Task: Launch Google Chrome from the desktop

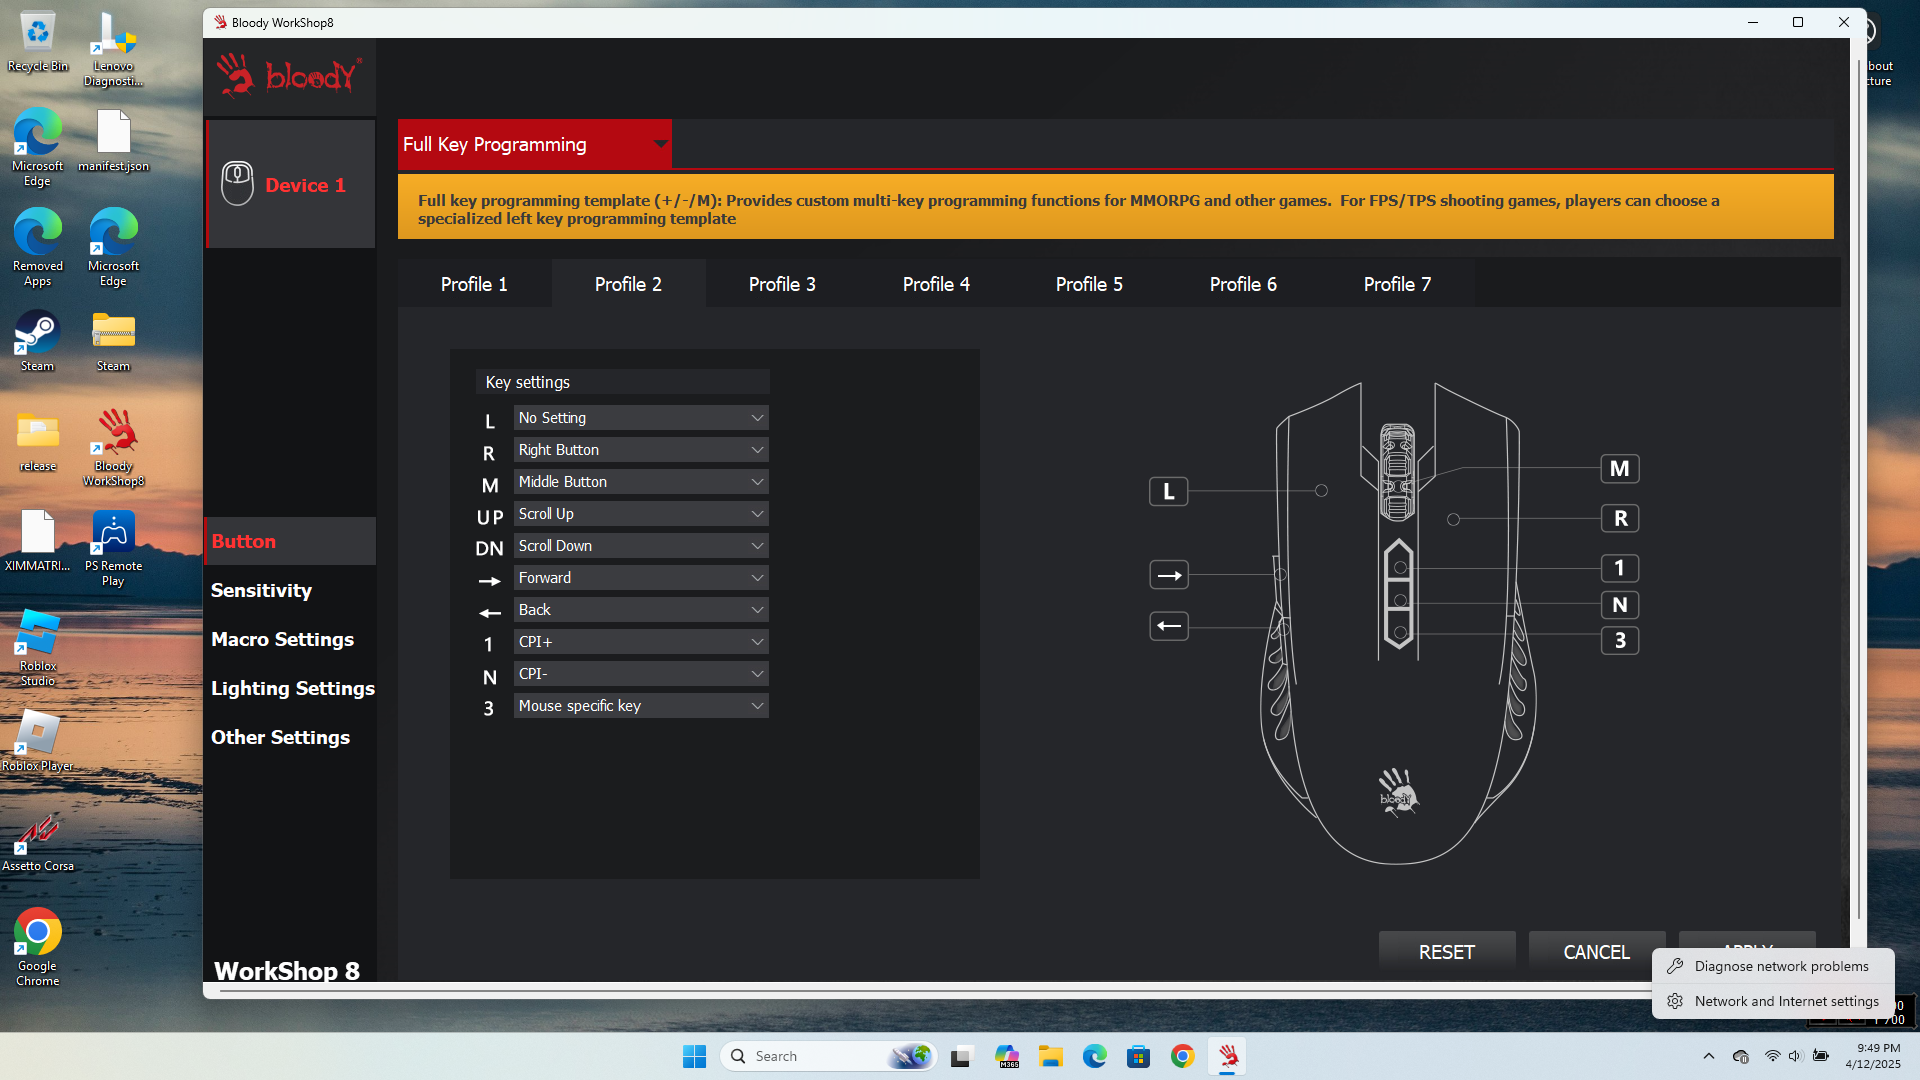Action: click(x=38, y=947)
